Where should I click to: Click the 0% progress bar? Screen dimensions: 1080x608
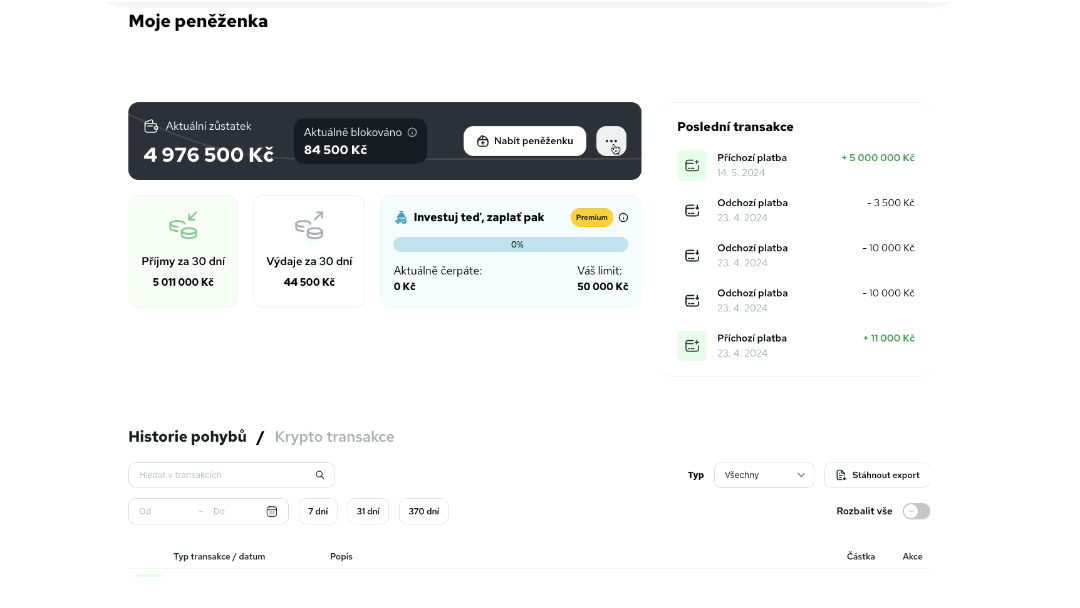click(x=511, y=244)
